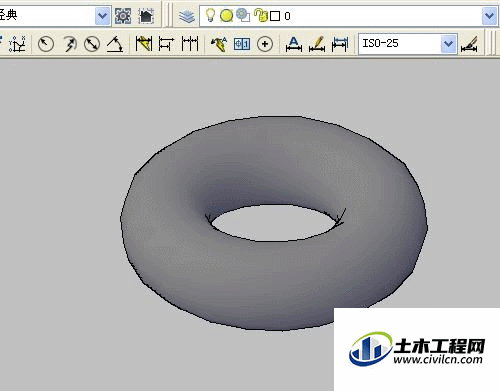This screenshot has height=391, width=500.
Task: Select the Angular dimension tool
Action: tap(115, 44)
